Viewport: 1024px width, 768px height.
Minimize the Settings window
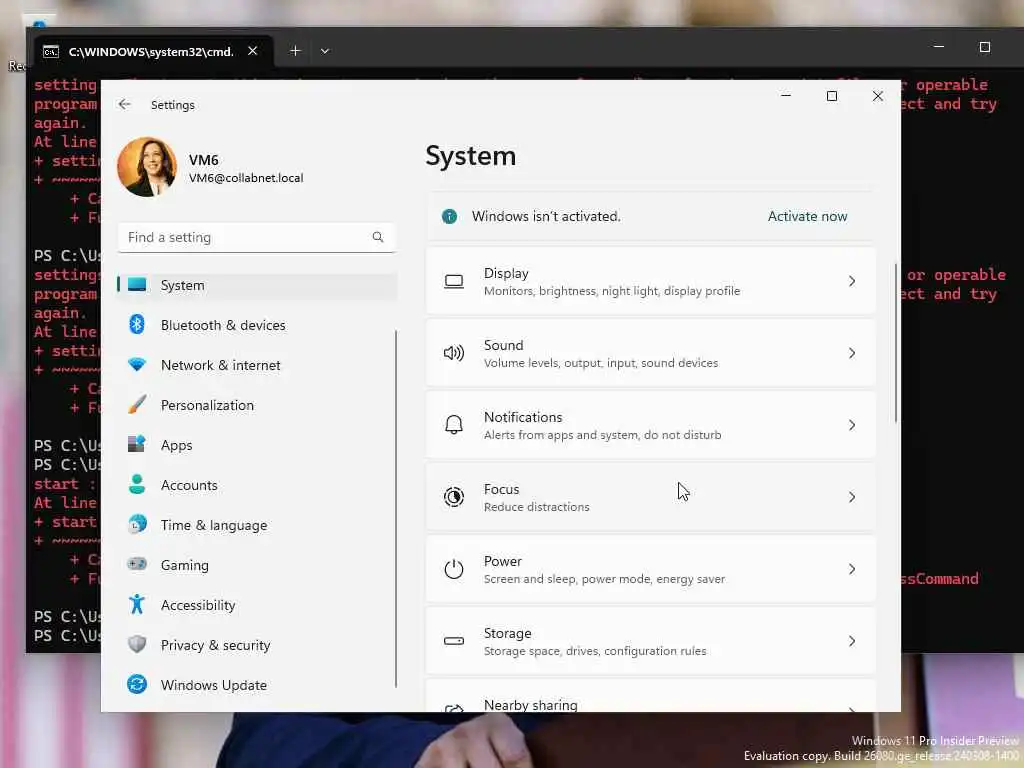[x=786, y=96]
